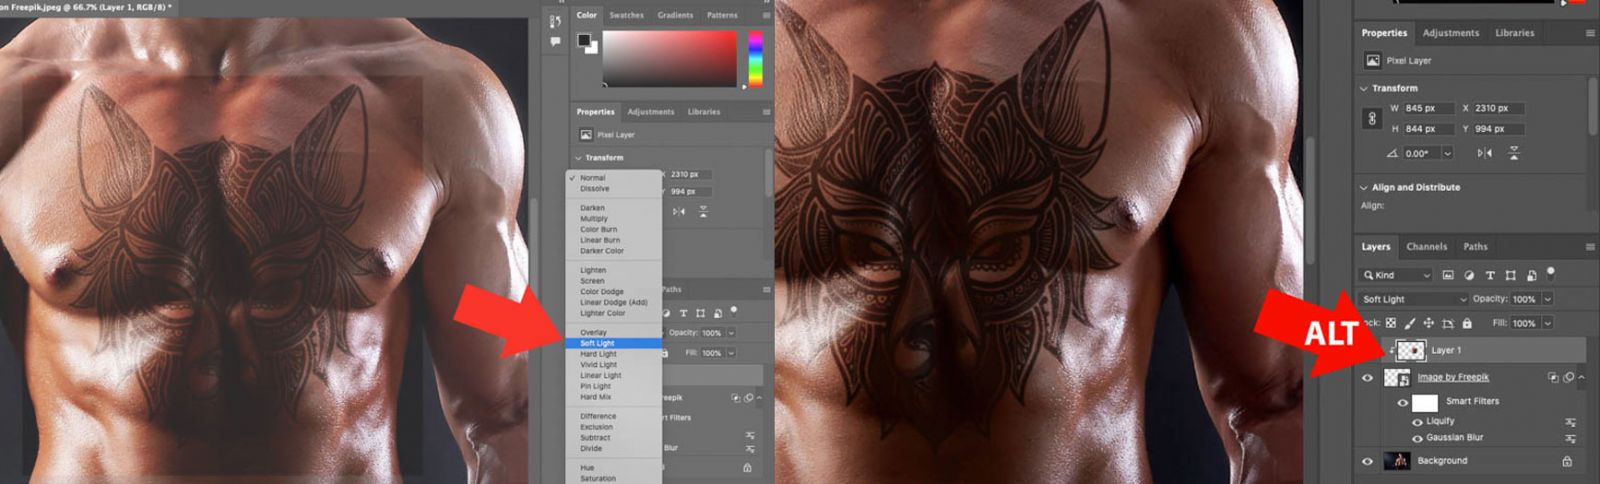This screenshot has height=484, width=1600.
Task: Toggle layer filtering switch in left screenshot
Action: [x=733, y=311]
